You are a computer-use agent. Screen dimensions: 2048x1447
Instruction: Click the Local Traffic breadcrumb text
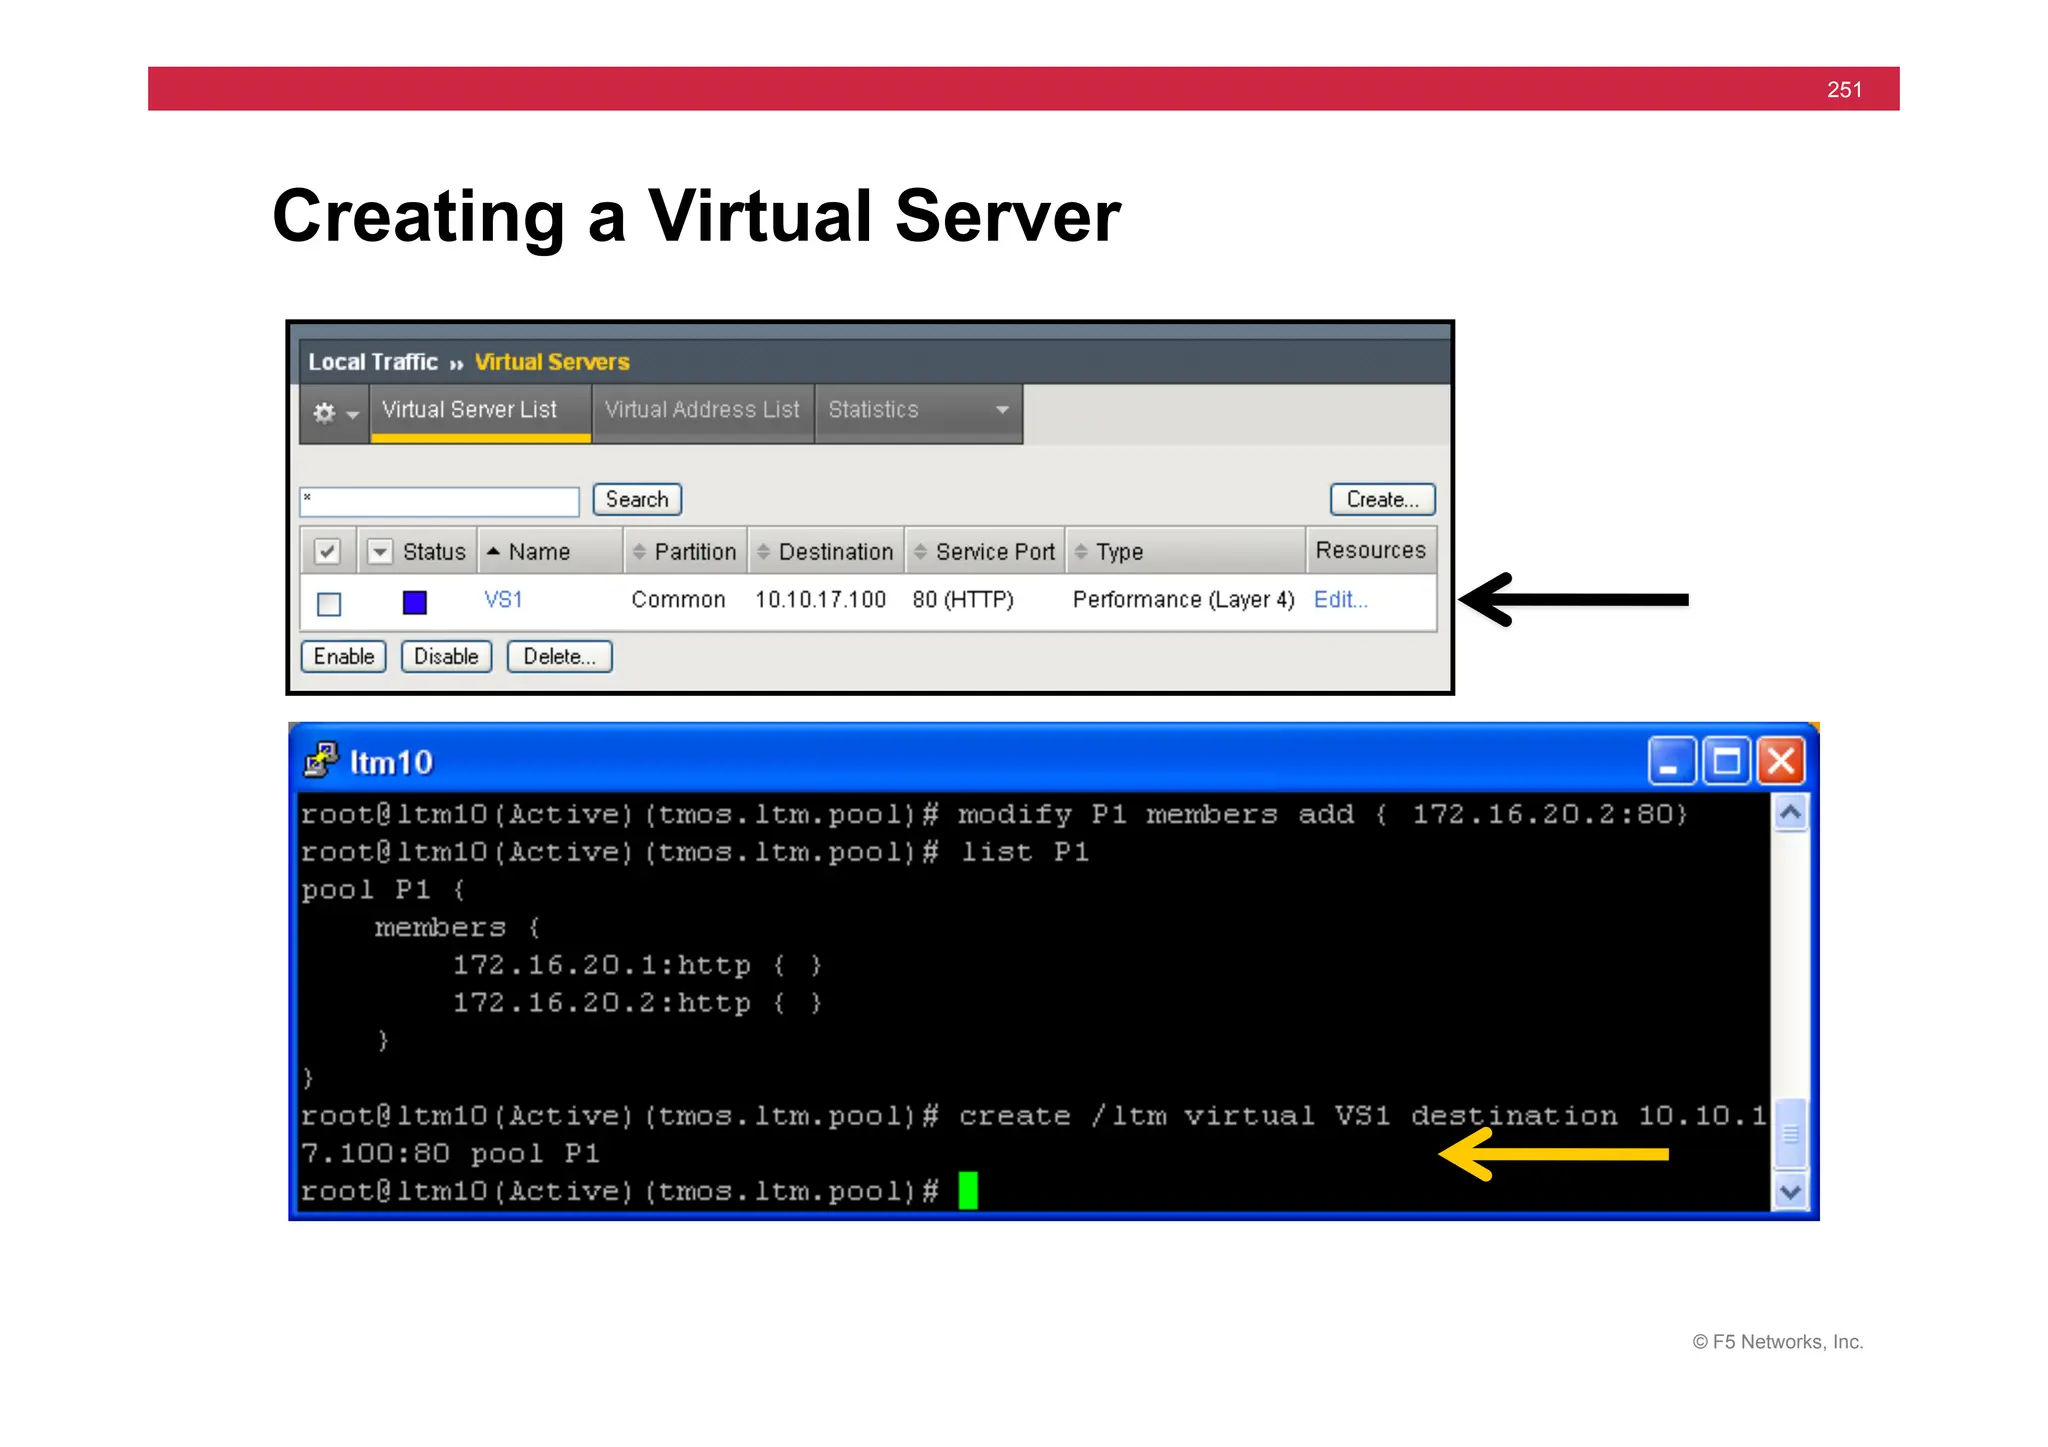coord(372,362)
